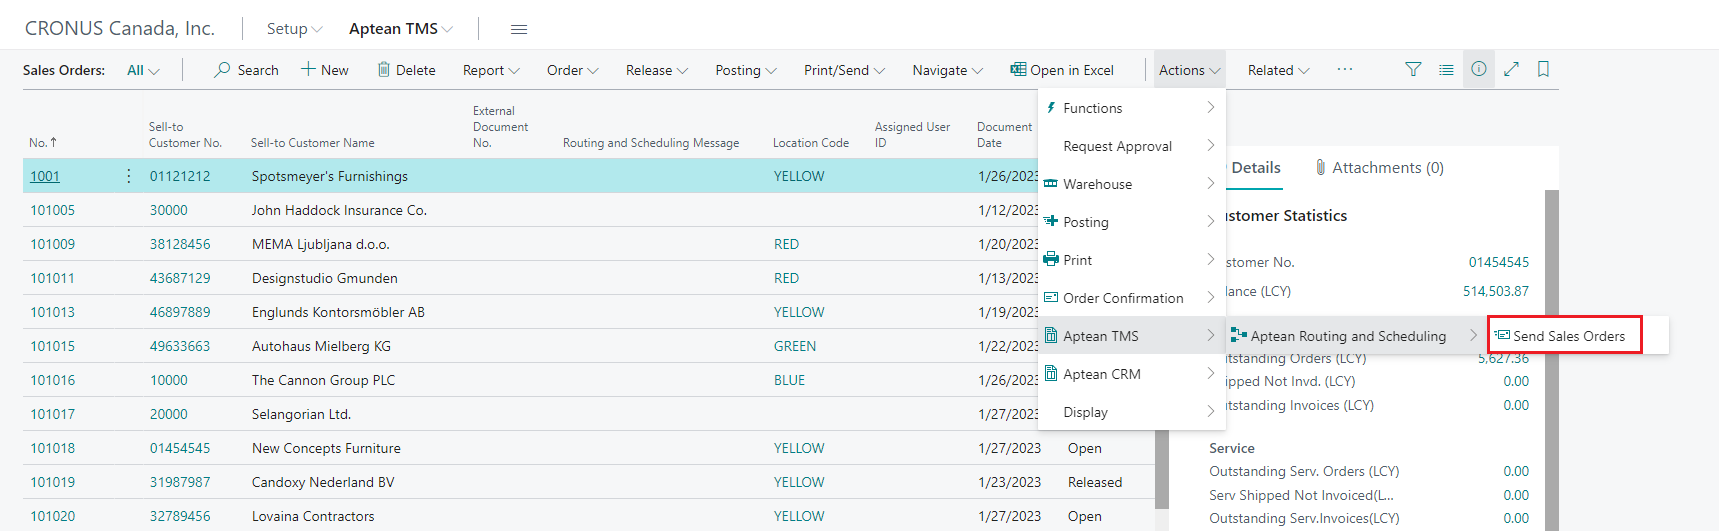This screenshot has height=531, width=1719.
Task: Click the expand page arrows icon
Action: tap(1511, 69)
